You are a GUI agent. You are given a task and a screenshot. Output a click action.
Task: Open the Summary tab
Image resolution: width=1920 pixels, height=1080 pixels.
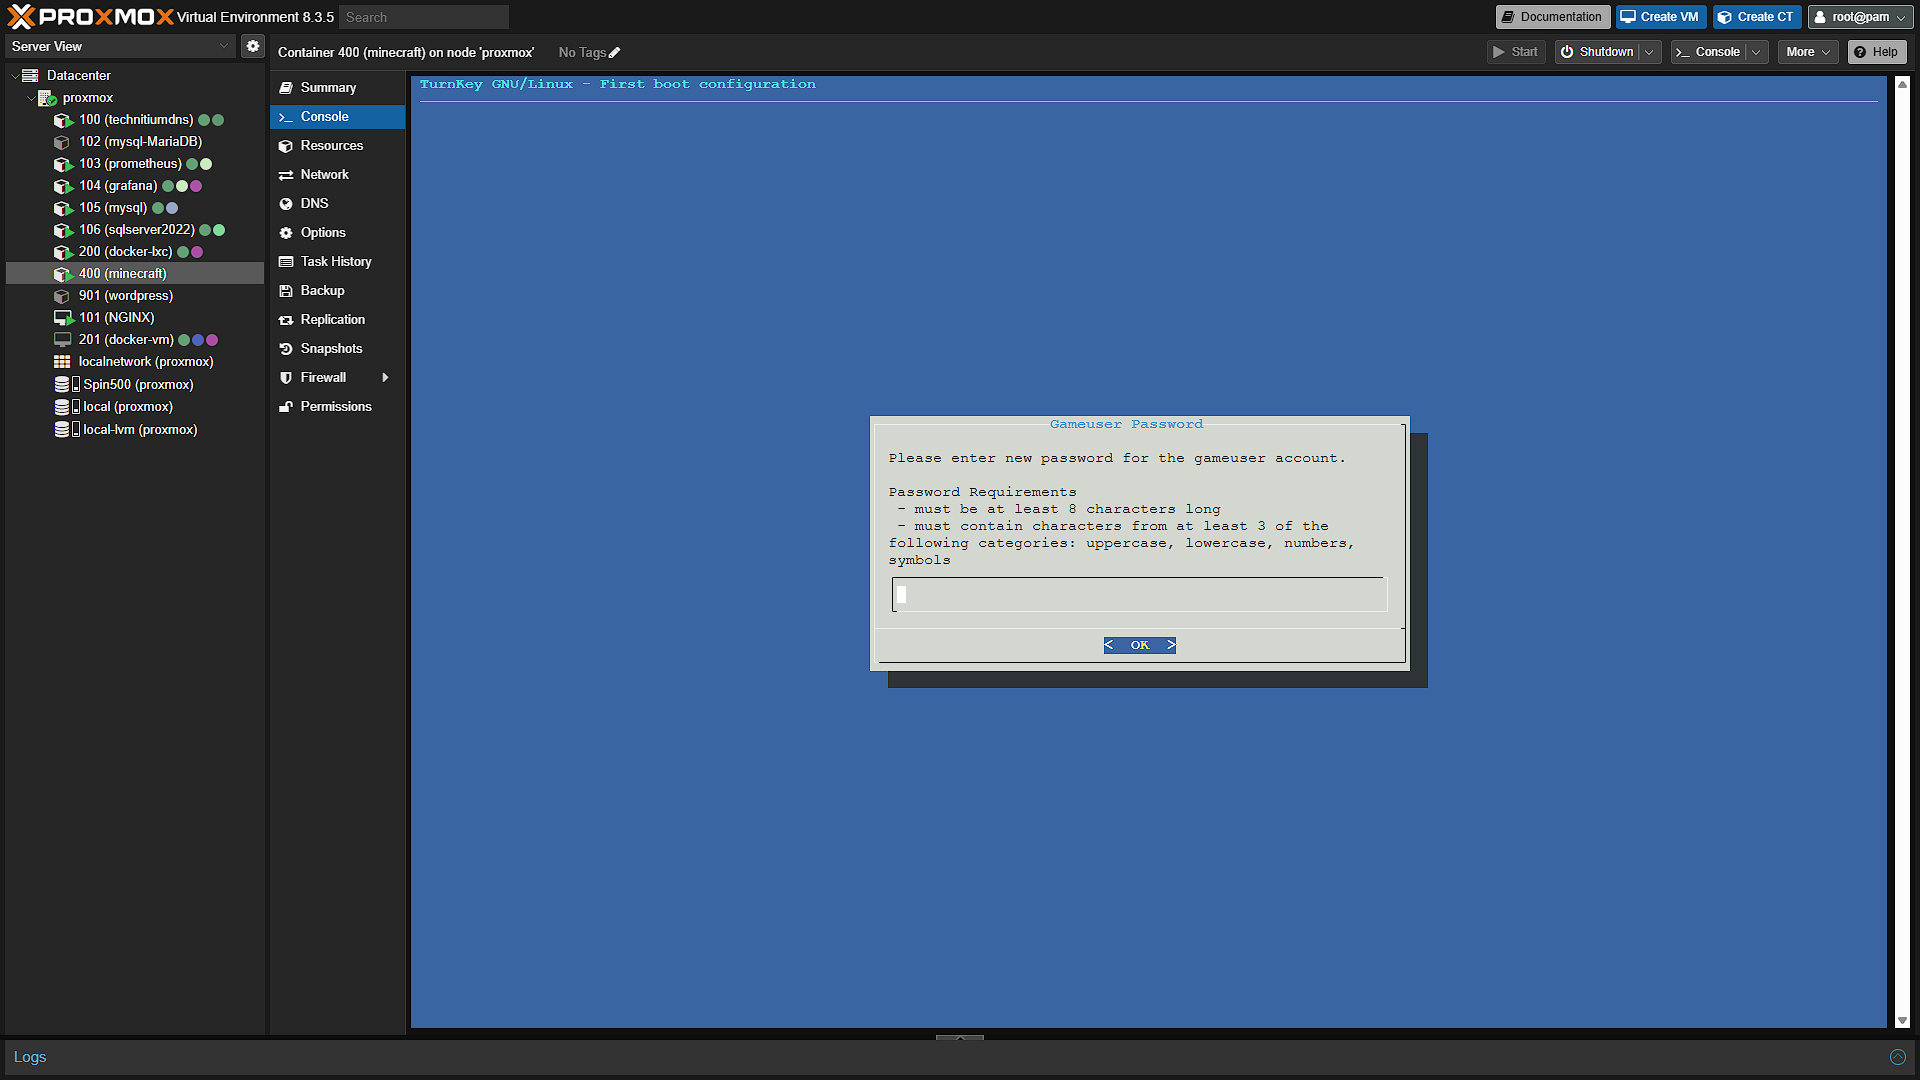click(337, 88)
